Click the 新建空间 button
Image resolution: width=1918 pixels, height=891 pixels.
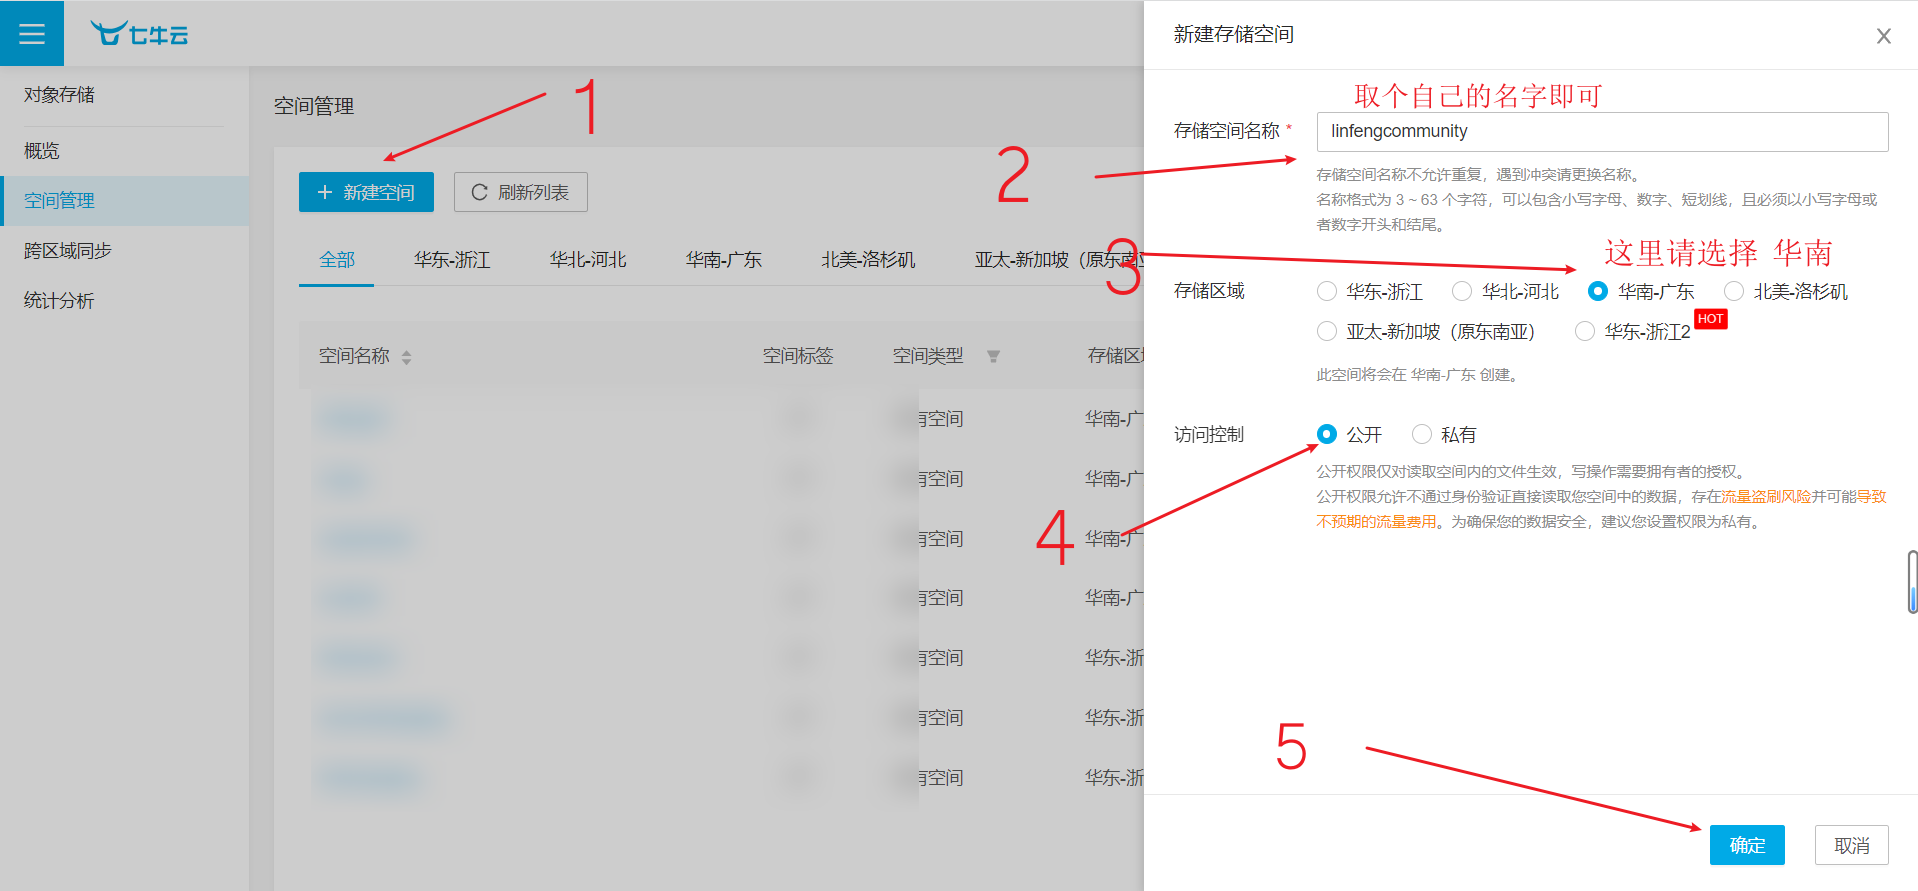(366, 192)
